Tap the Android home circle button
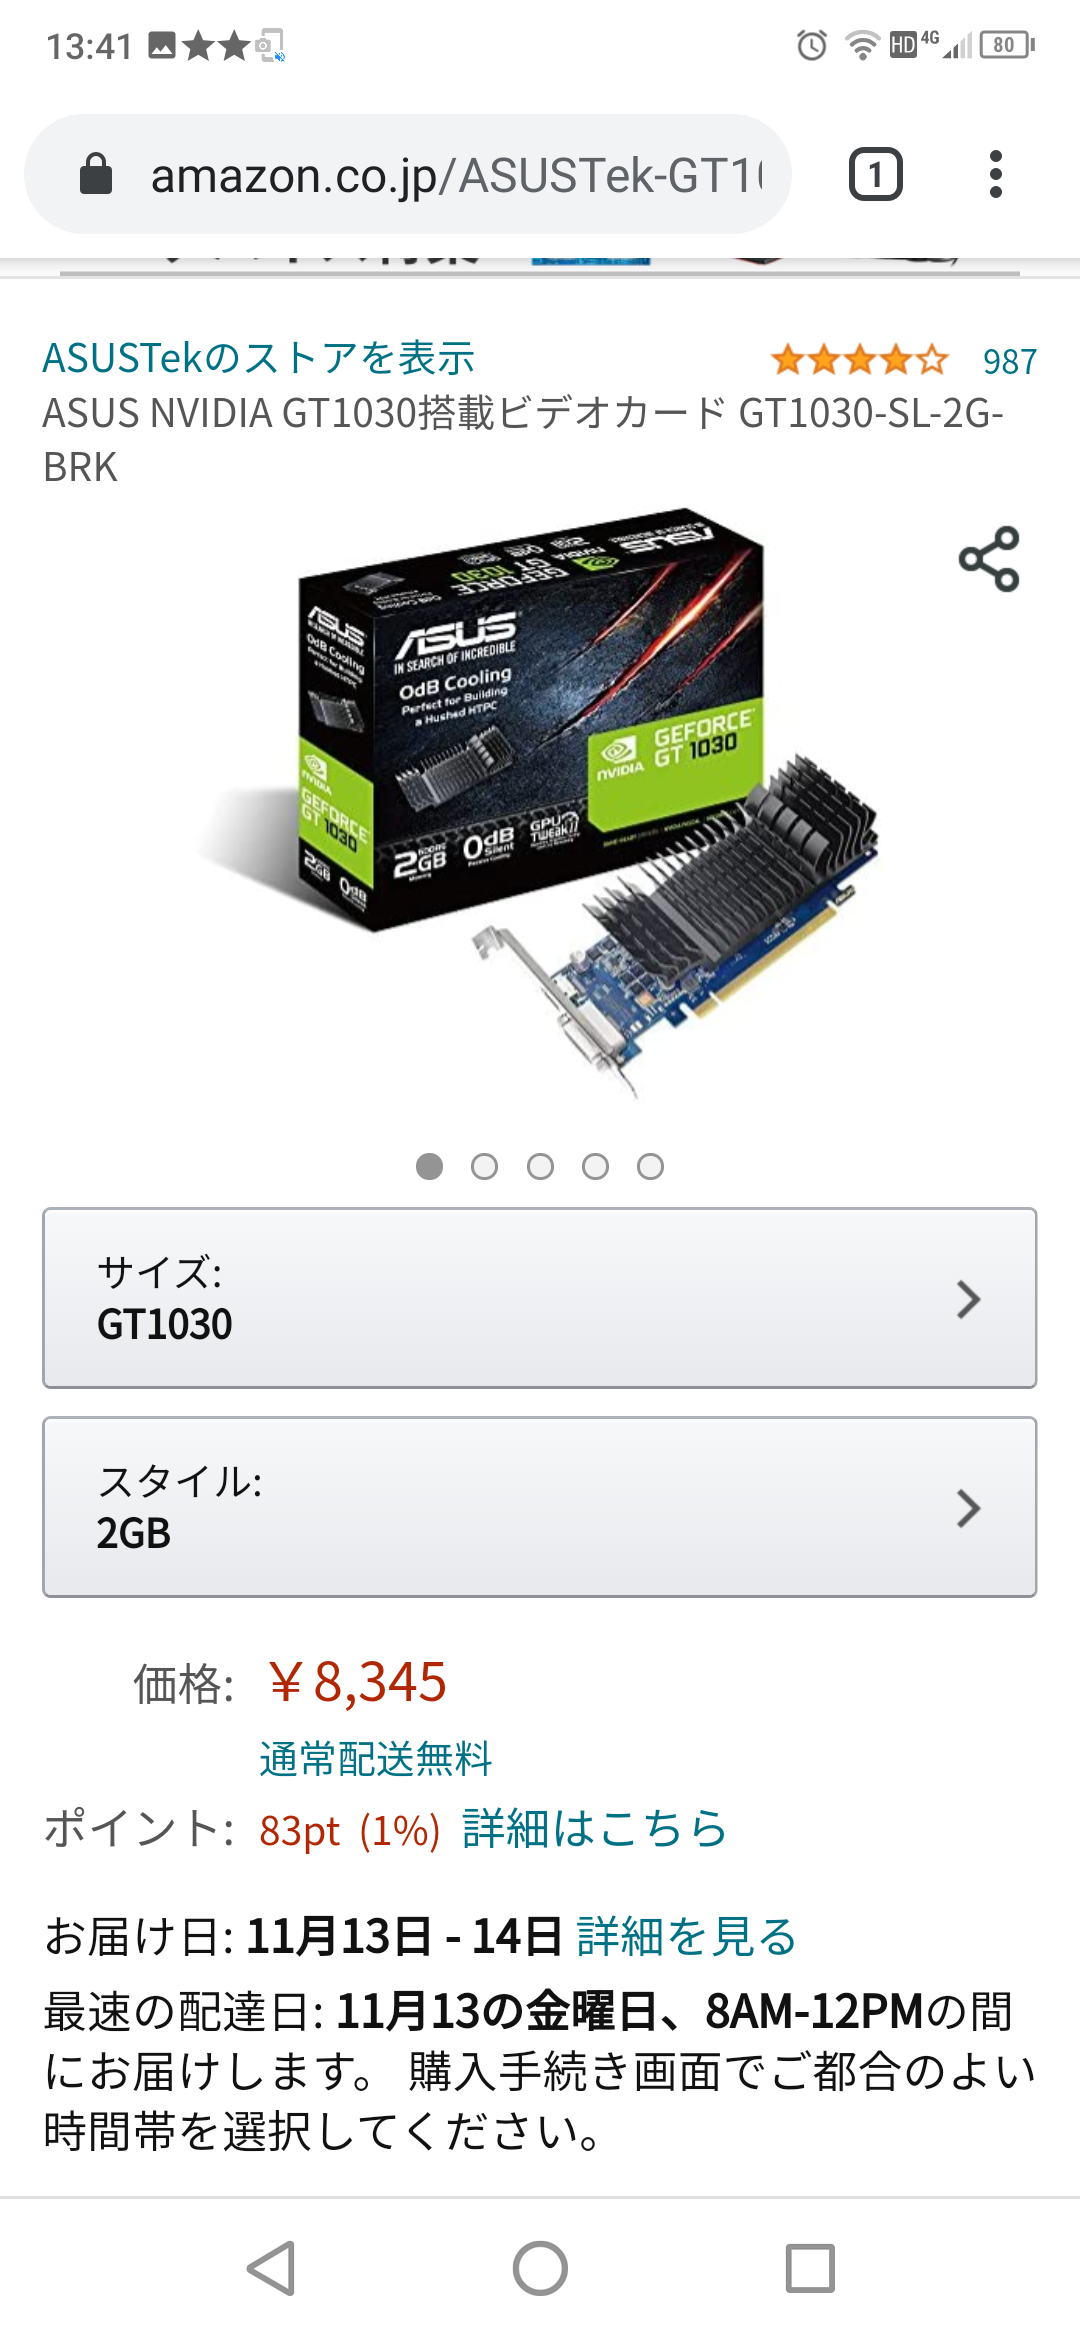Image resolution: width=1080 pixels, height=2340 pixels. coord(540,2268)
